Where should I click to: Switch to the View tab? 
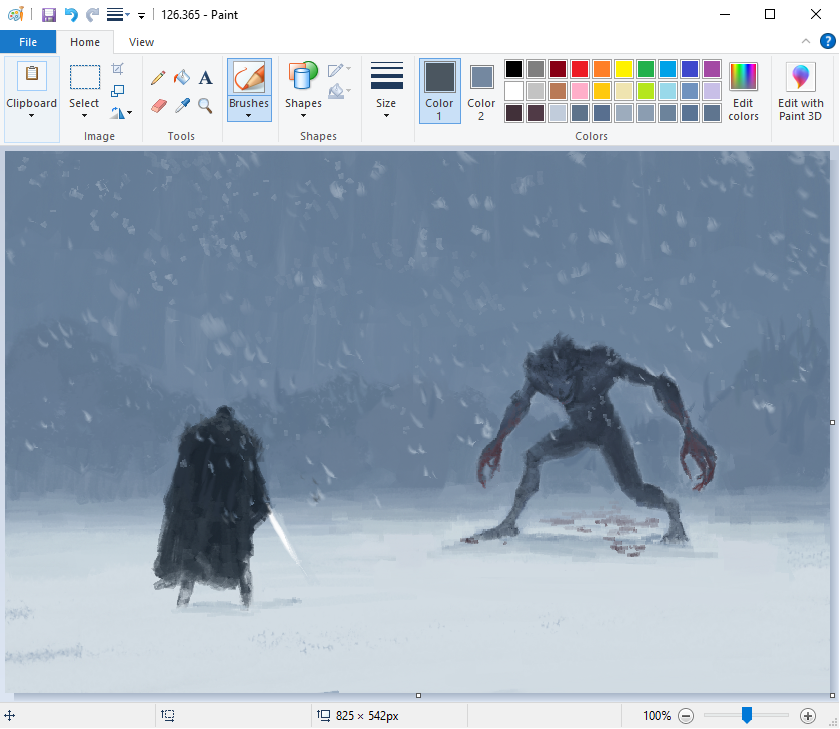pos(141,42)
